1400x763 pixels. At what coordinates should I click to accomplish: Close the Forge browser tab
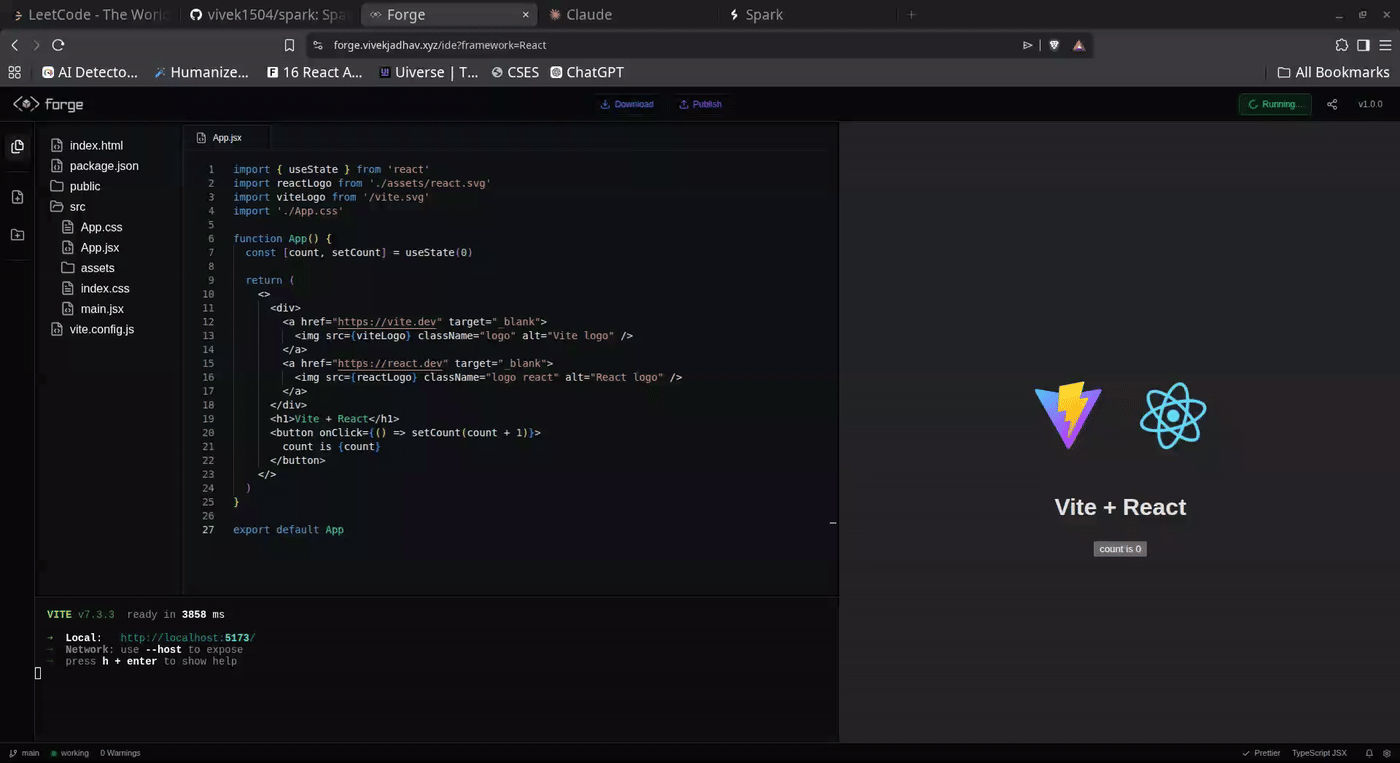pyautogui.click(x=526, y=15)
